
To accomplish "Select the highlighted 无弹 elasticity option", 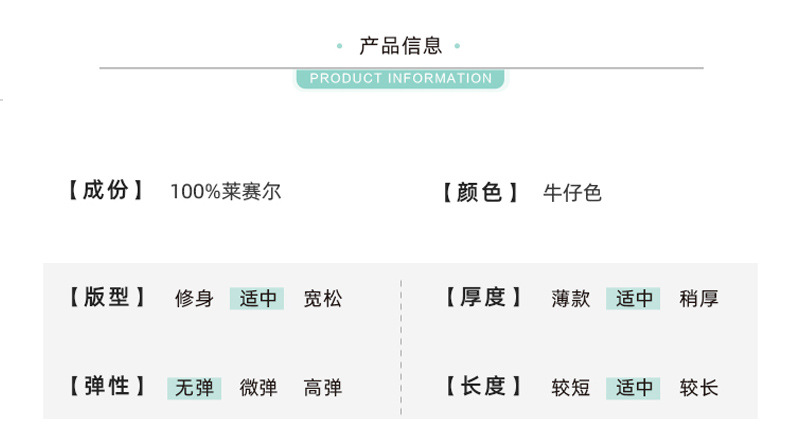I will point(194,388).
